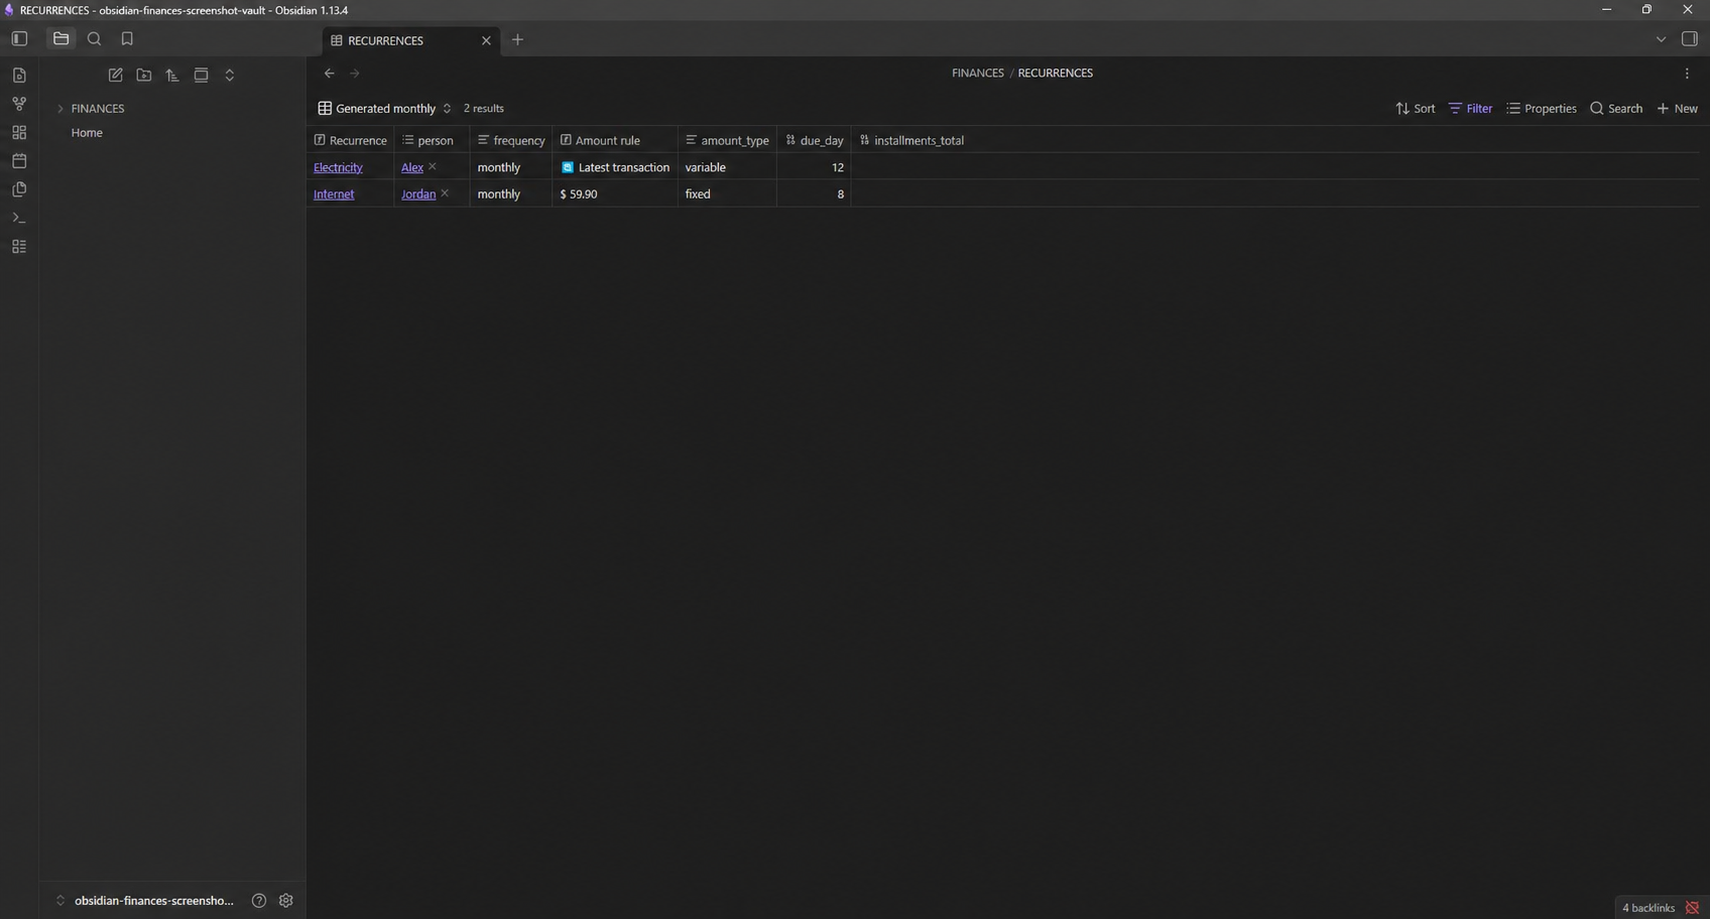Remove Alex from person cell
1710x919 pixels.
(432, 167)
